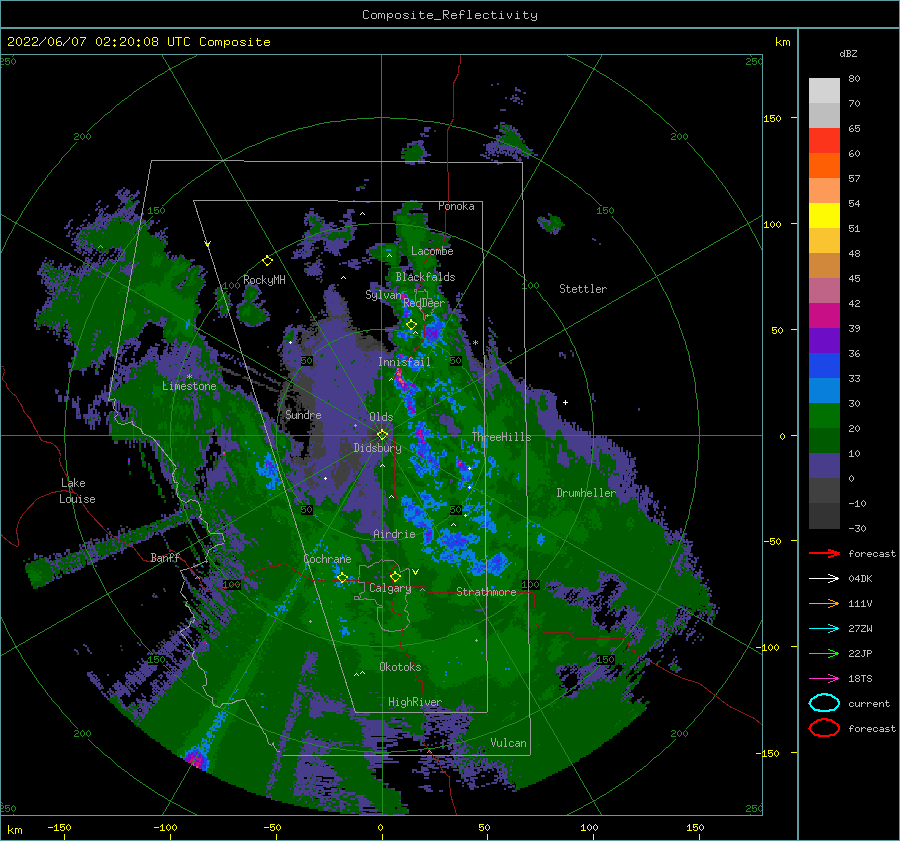Select the light blue 30–33 dBZ swatch
900x841 pixels.
pos(824,390)
